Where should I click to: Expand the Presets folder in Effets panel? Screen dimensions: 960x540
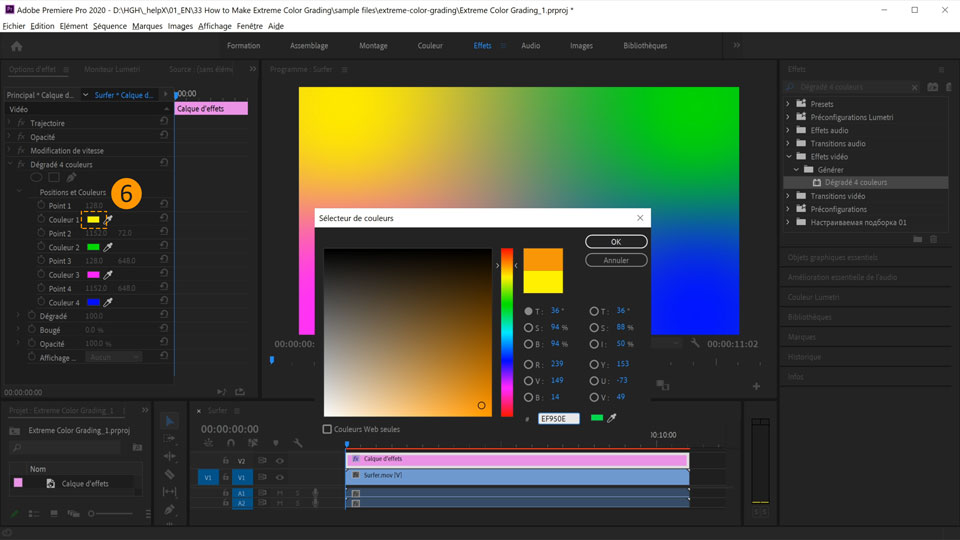tap(788, 104)
